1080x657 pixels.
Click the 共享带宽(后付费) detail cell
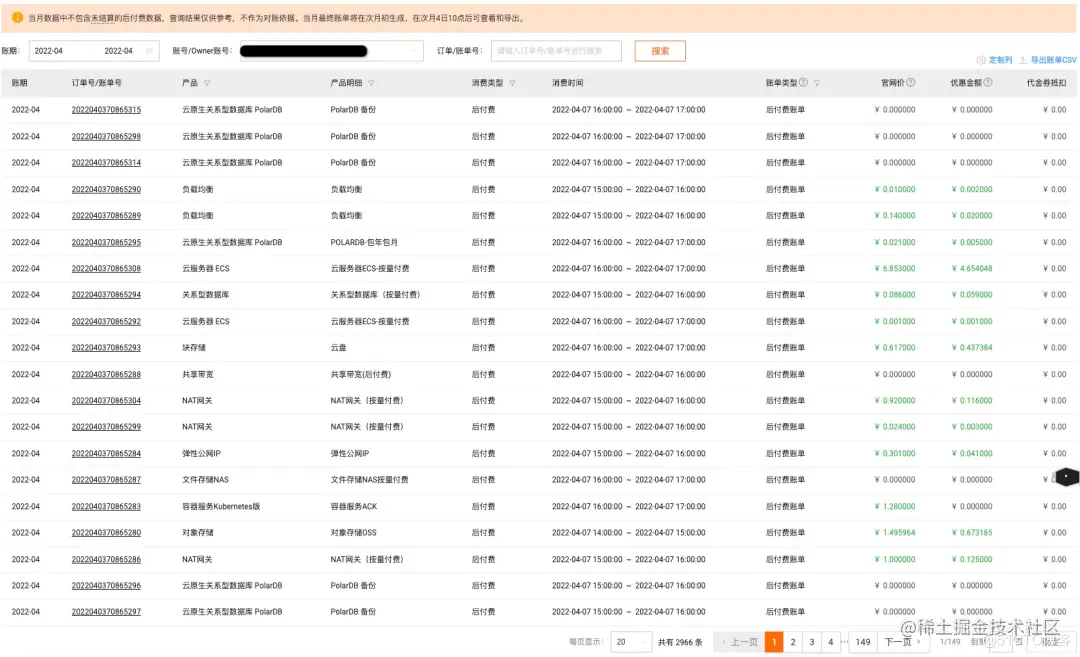pos(361,375)
